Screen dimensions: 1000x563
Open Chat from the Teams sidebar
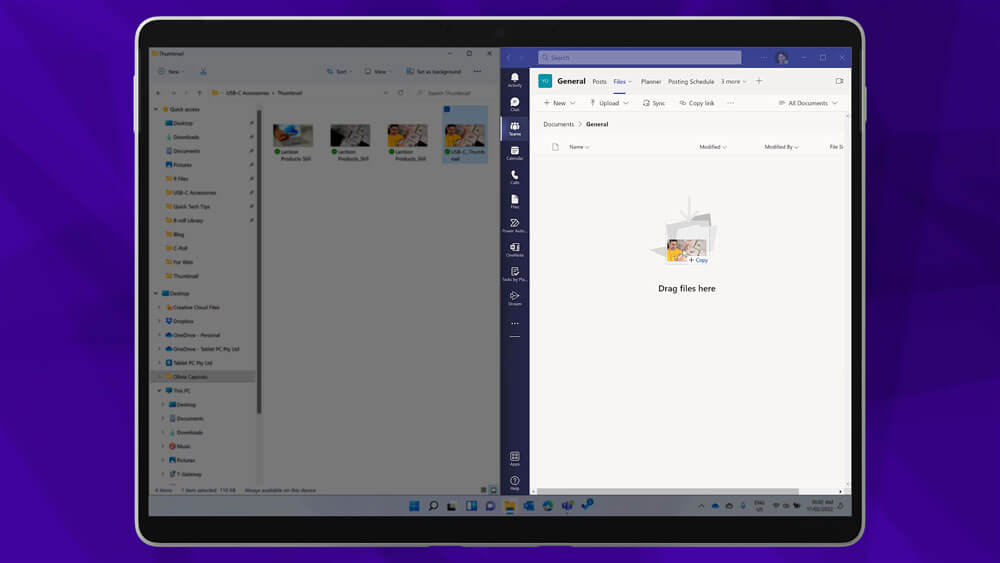[x=515, y=103]
